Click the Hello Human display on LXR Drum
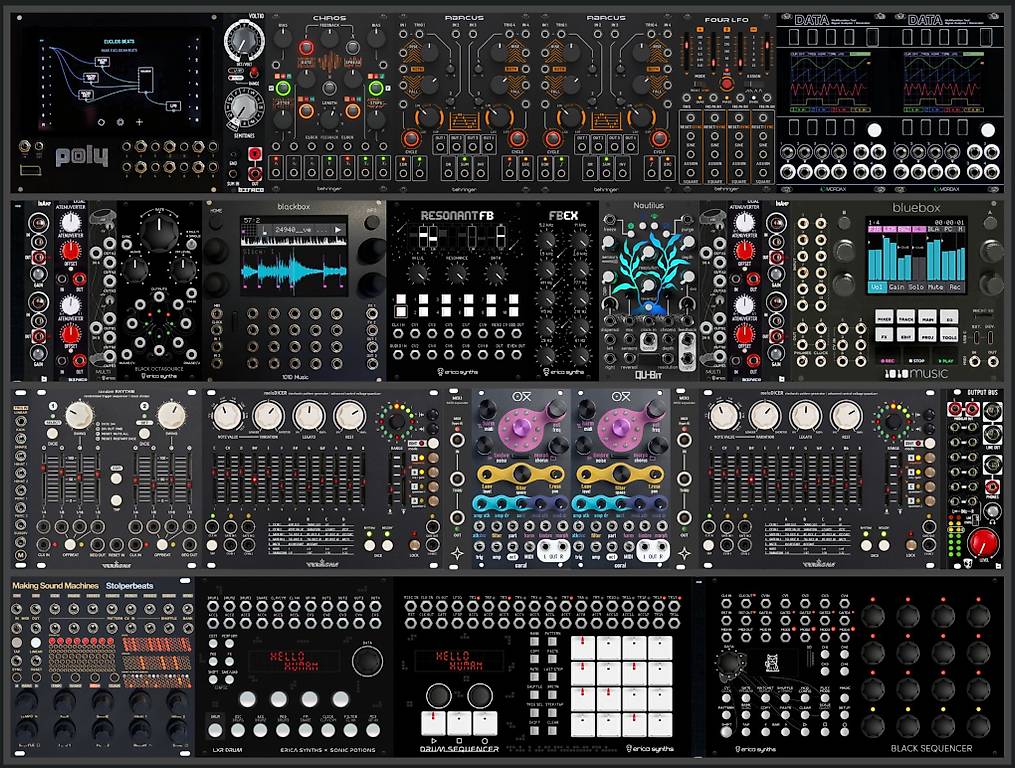The image size is (1015, 768). point(295,661)
